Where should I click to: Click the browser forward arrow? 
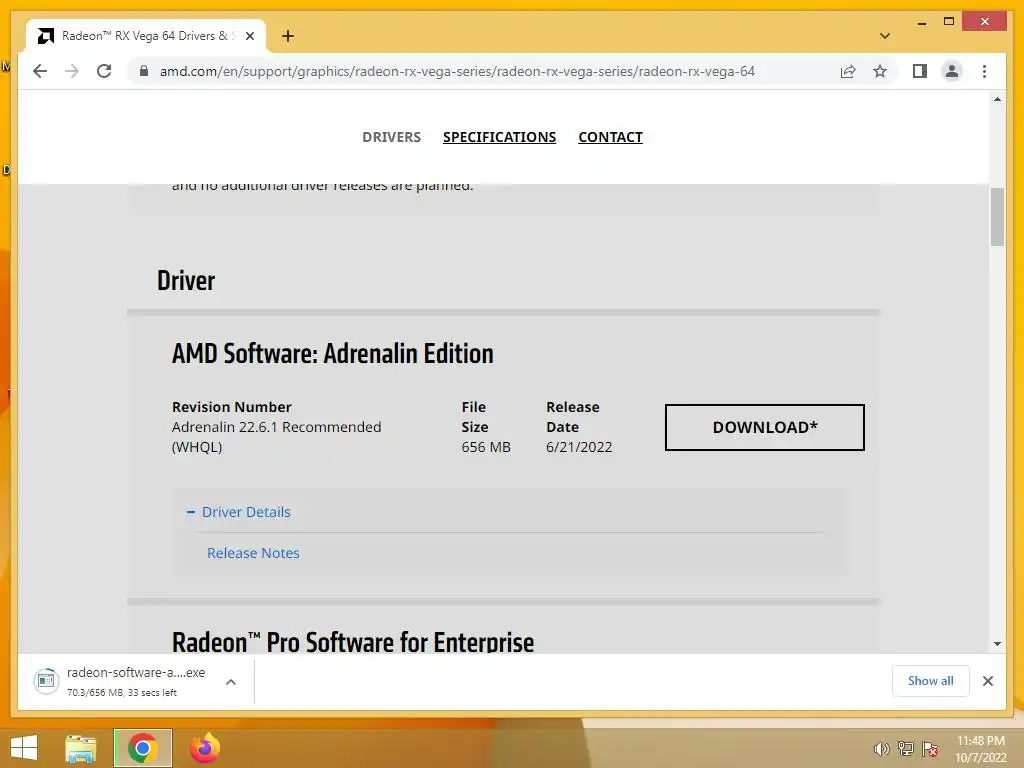pyautogui.click(x=72, y=71)
